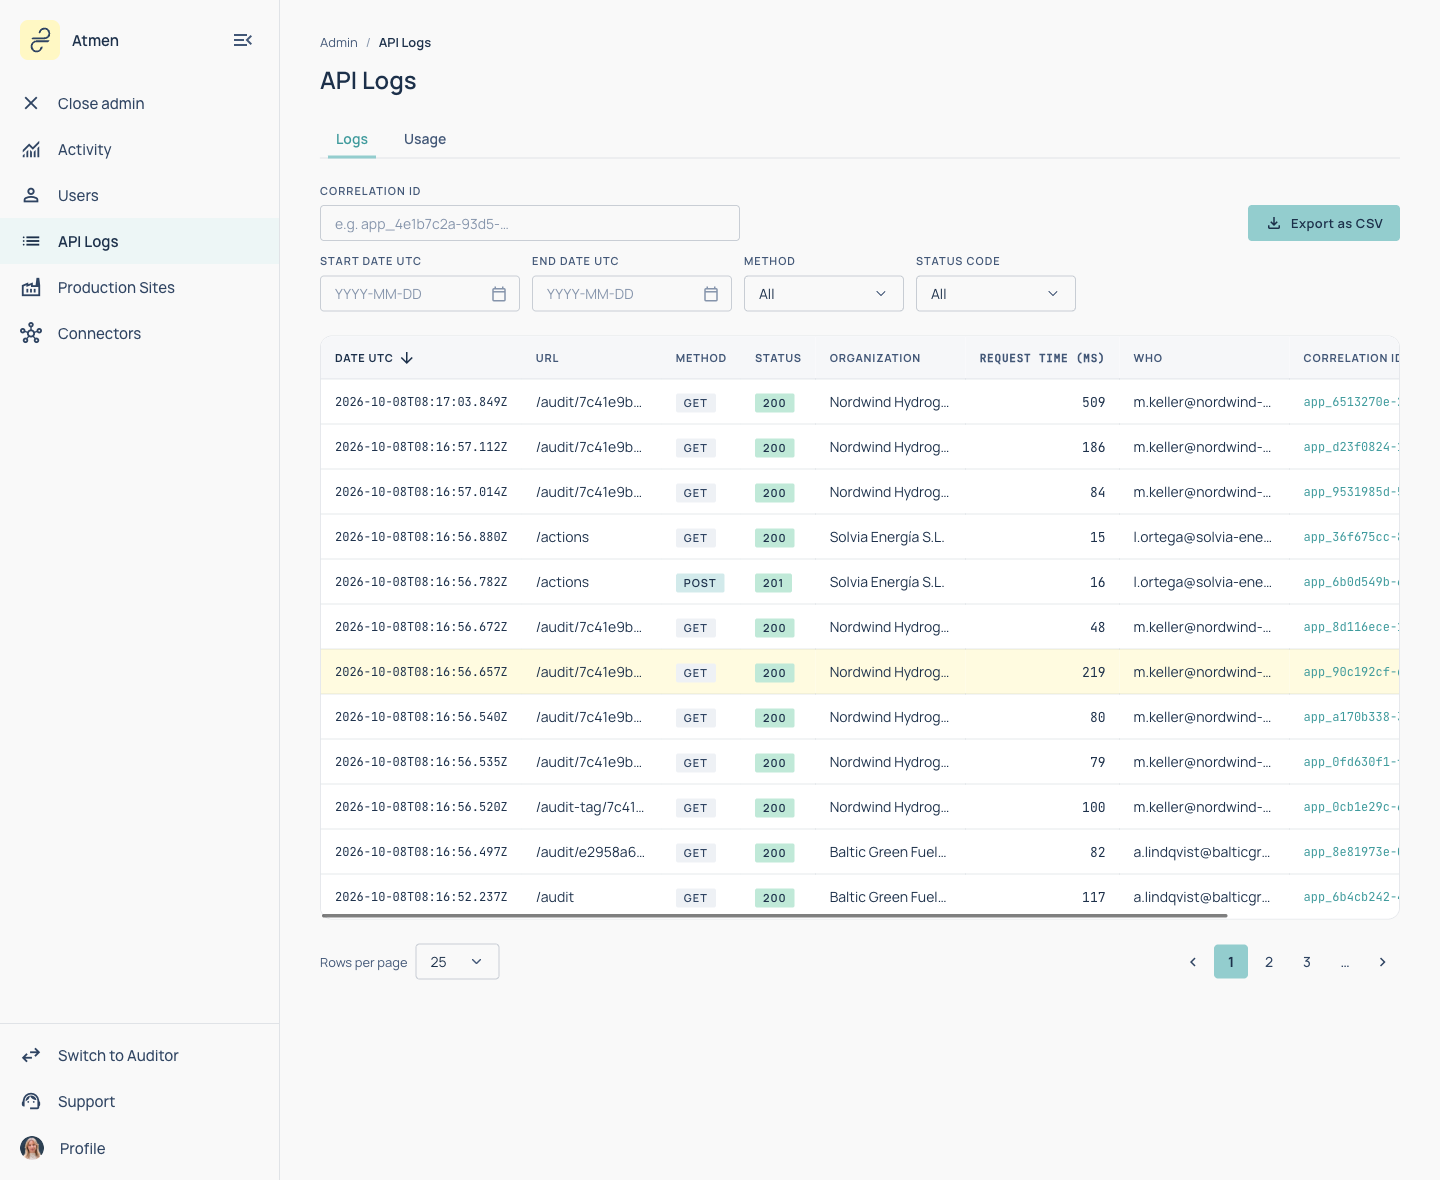This screenshot has height=1180, width=1440.
Task: Click the /audit-tag/7c41 URL cell
Action: [590, 807]
